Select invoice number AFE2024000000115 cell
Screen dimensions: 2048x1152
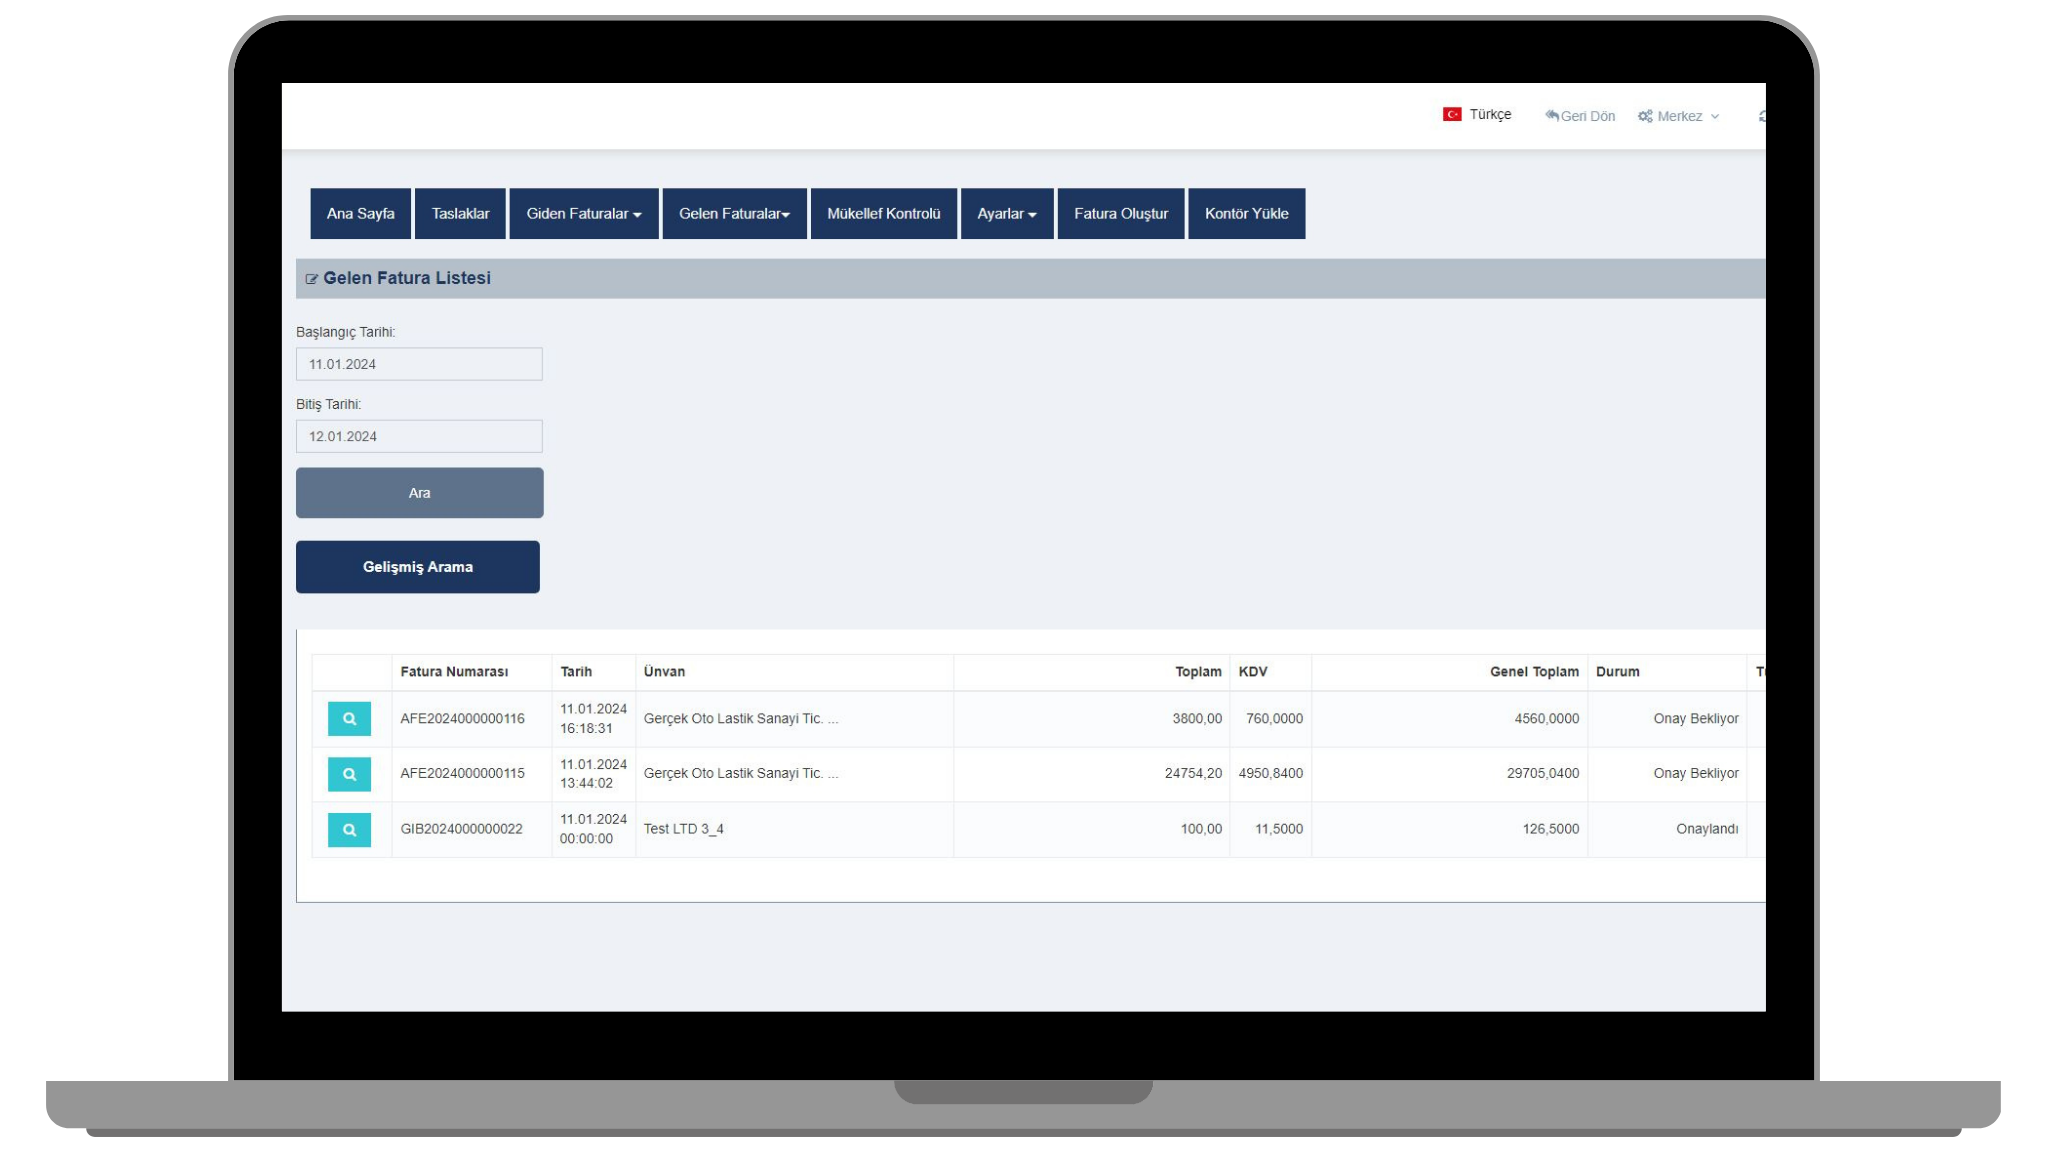click(472, 774)
